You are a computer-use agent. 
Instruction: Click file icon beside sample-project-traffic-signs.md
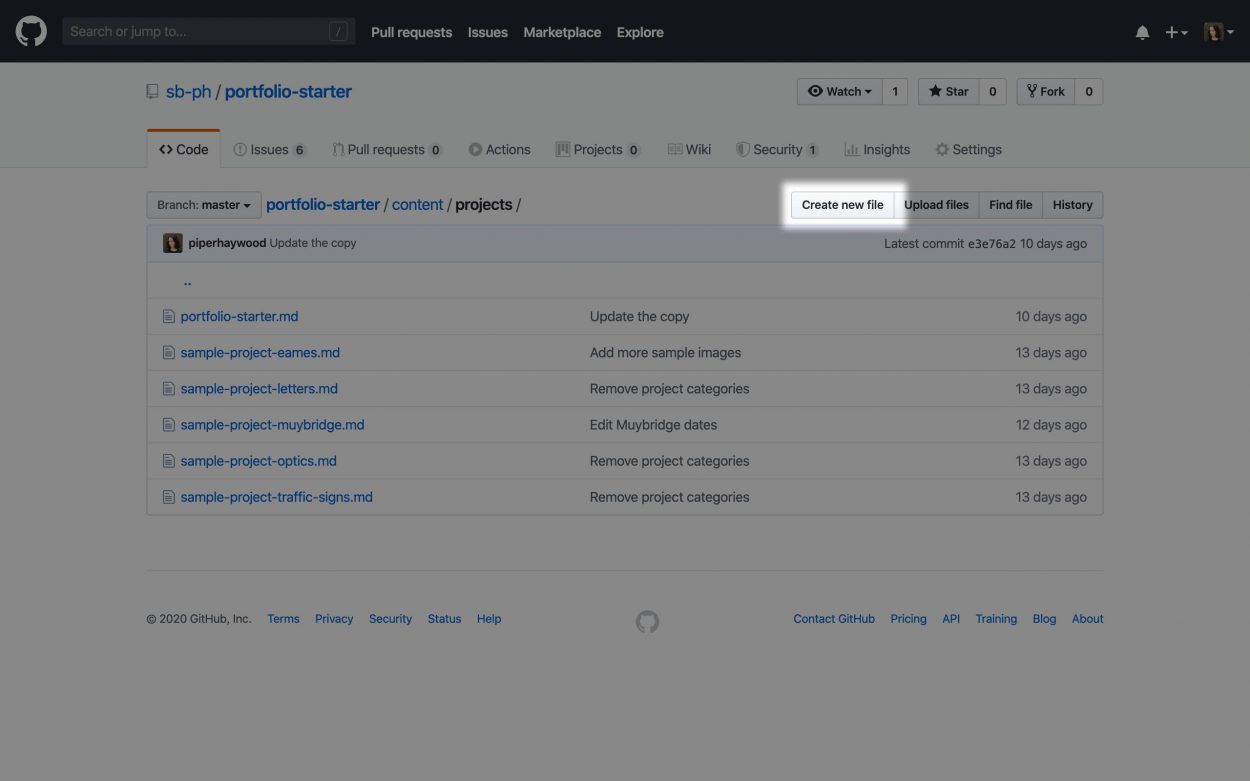(169, 497)
